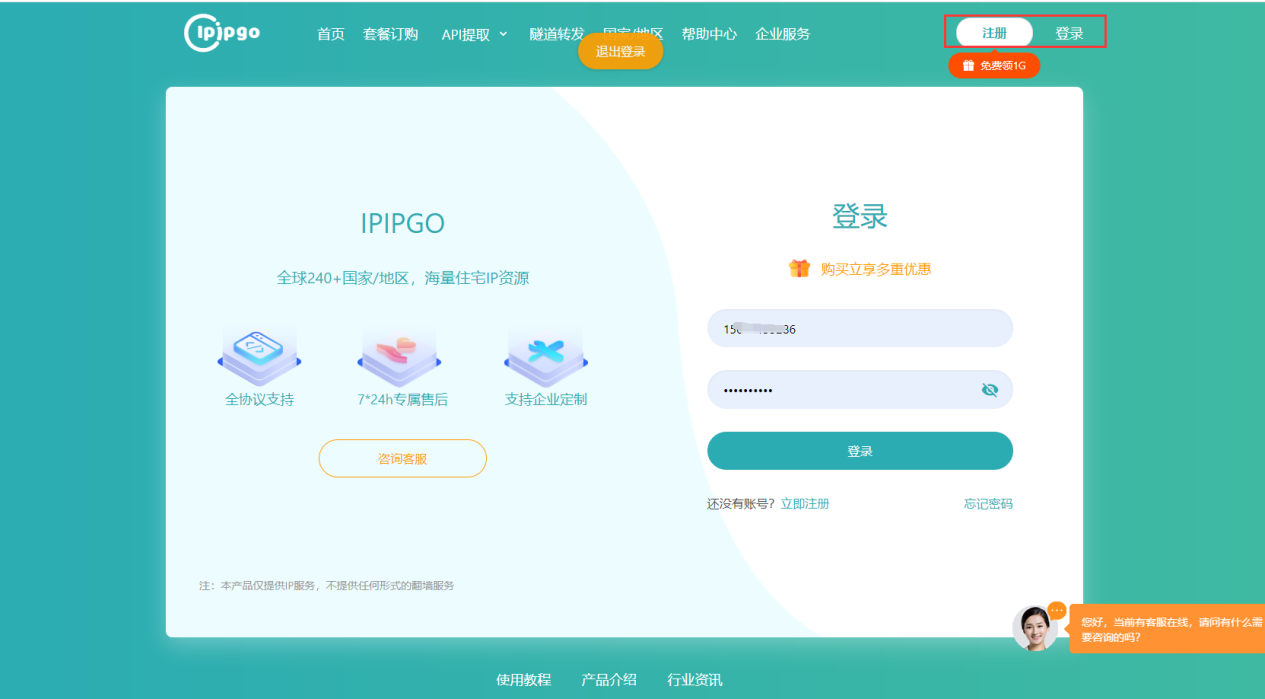
Task: Click the 7*24h exclusive after-sales icon
Action: click(x=400, y=359)
